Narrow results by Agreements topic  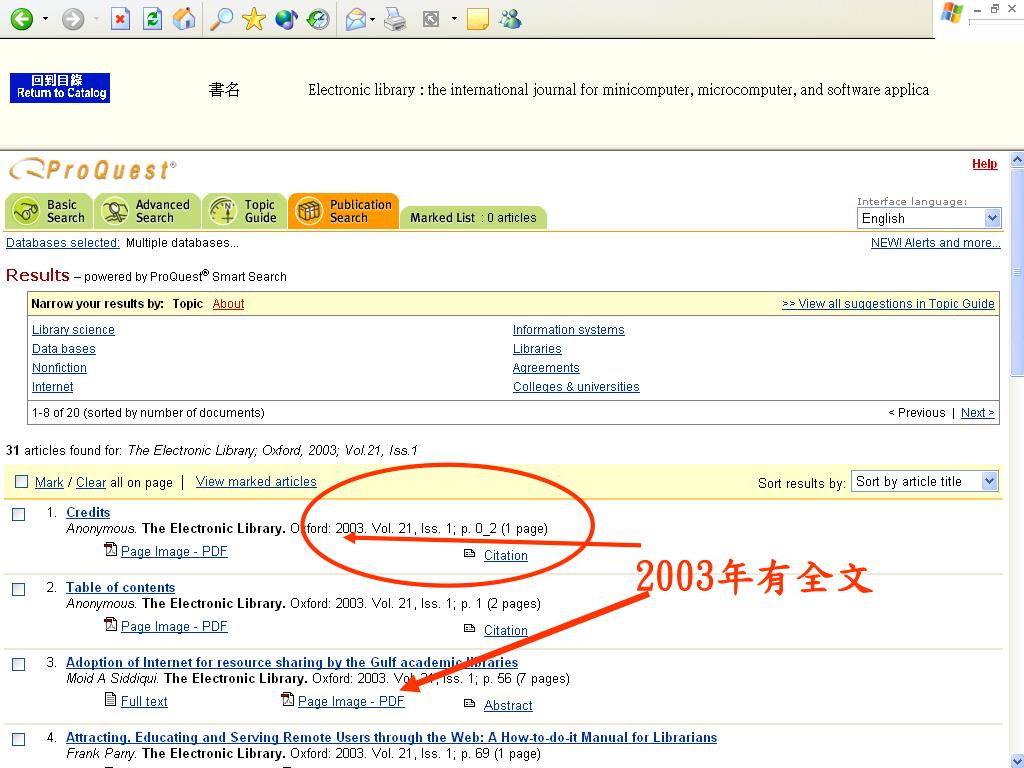pos(546,368)
